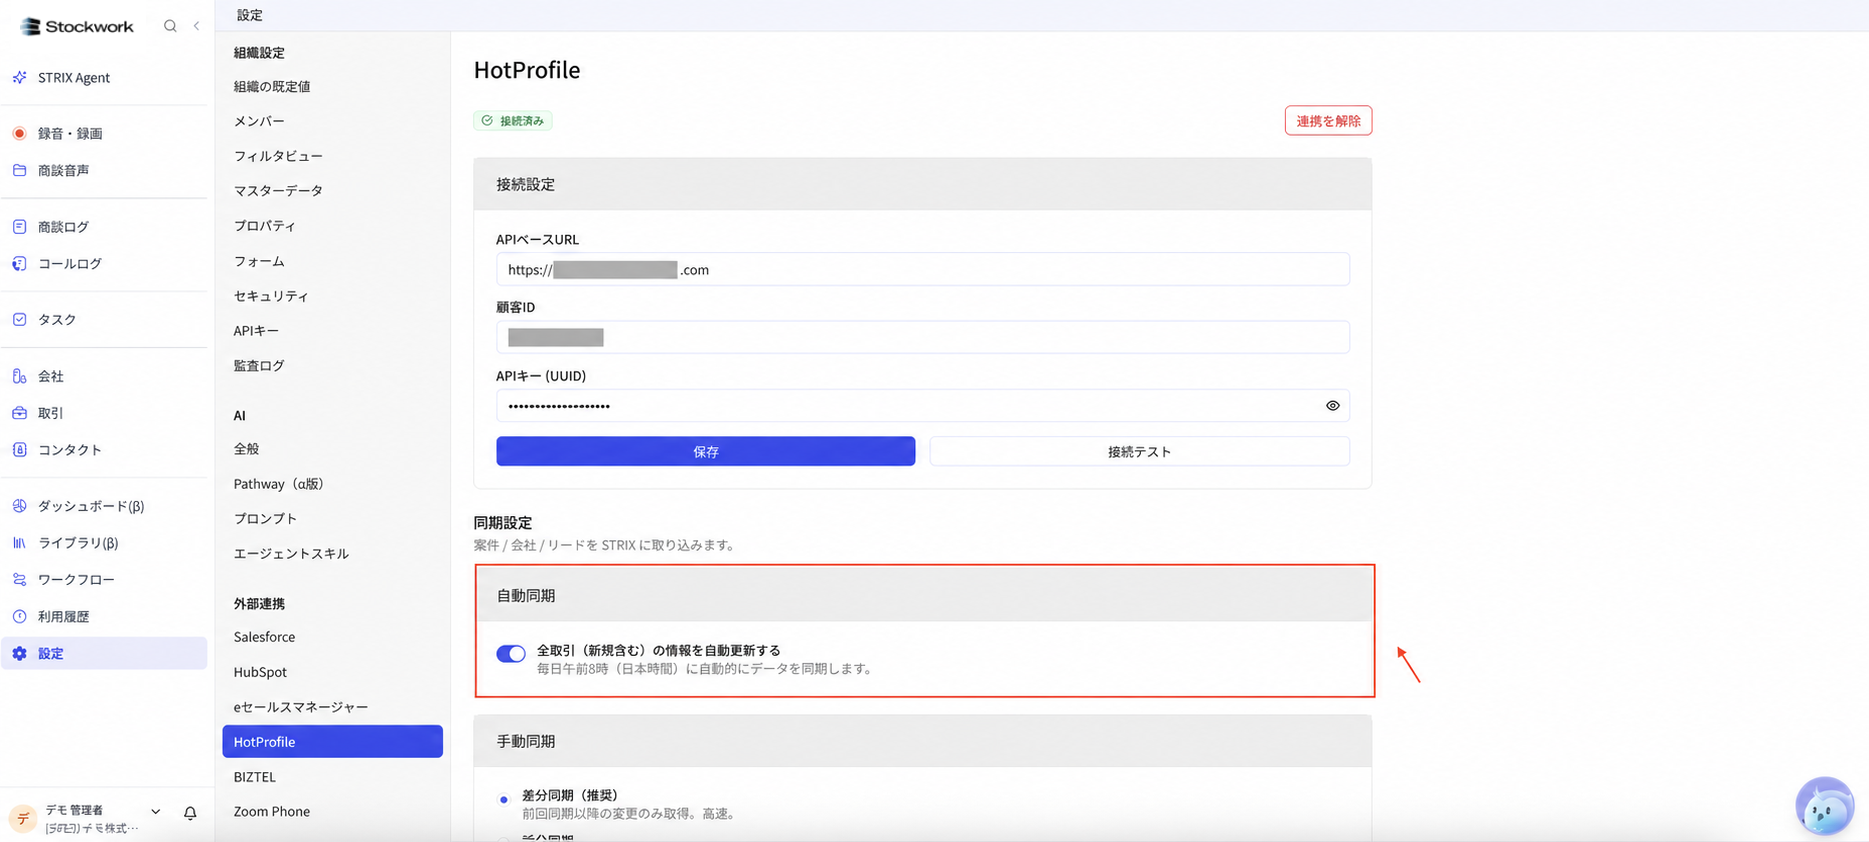Open フォーム settings

(x=259, y=261)
